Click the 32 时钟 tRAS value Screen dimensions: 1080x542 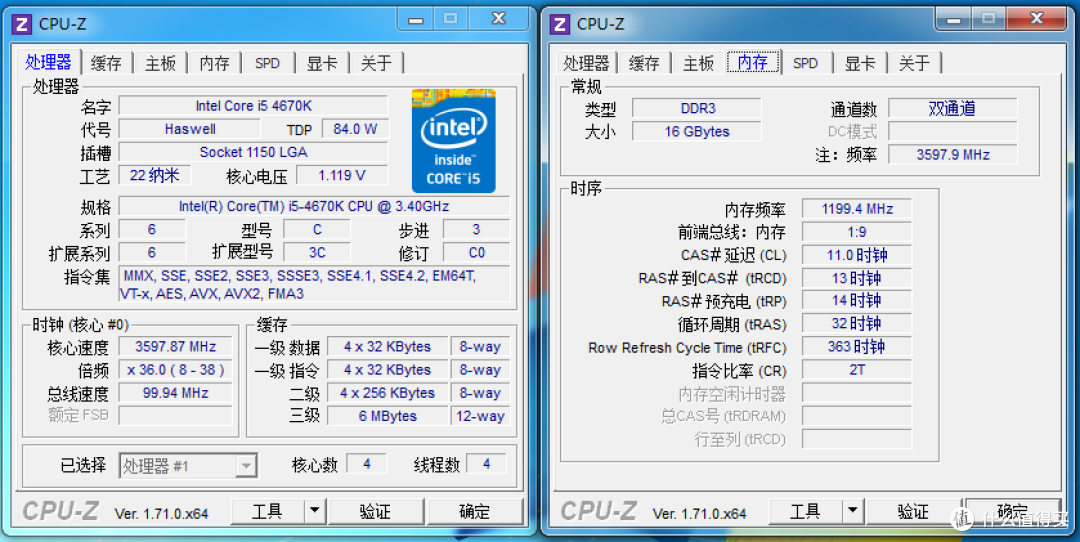point(857,324)
